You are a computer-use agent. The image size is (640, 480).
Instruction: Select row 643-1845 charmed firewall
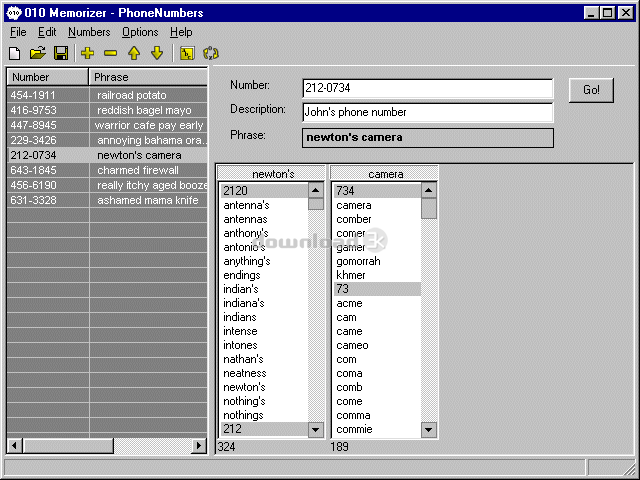107,170
